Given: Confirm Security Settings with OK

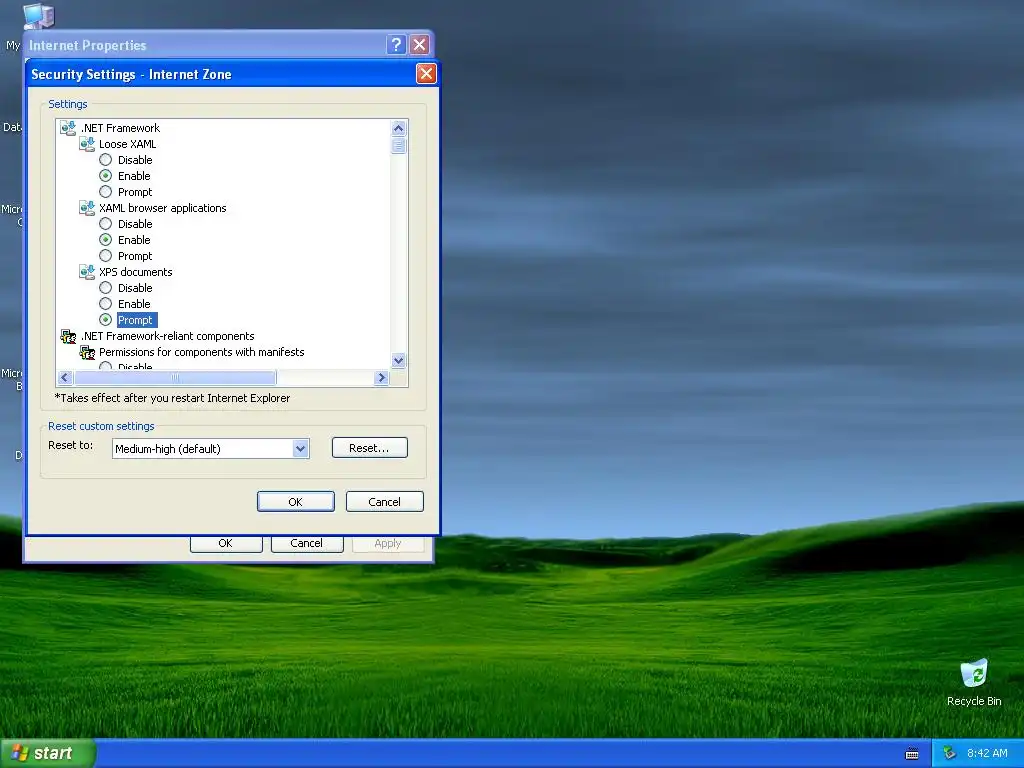Looking at the screenshot, I should [296, 502].
